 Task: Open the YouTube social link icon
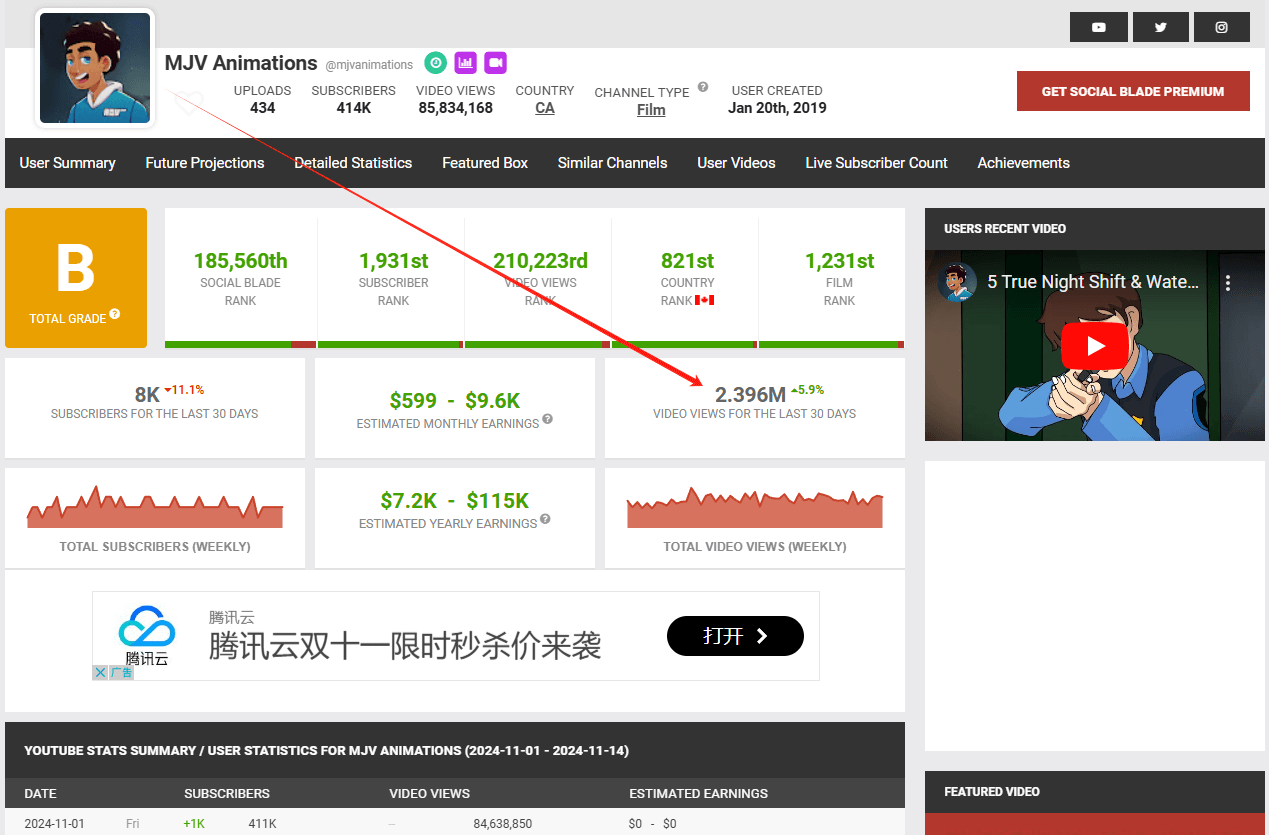1098,27
